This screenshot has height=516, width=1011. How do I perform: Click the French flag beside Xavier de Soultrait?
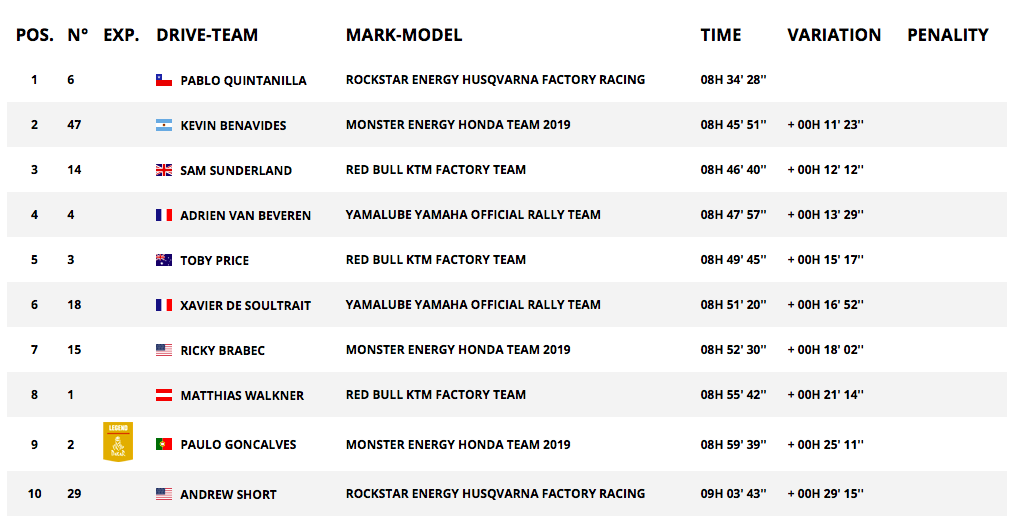click(x=164, y=305)
